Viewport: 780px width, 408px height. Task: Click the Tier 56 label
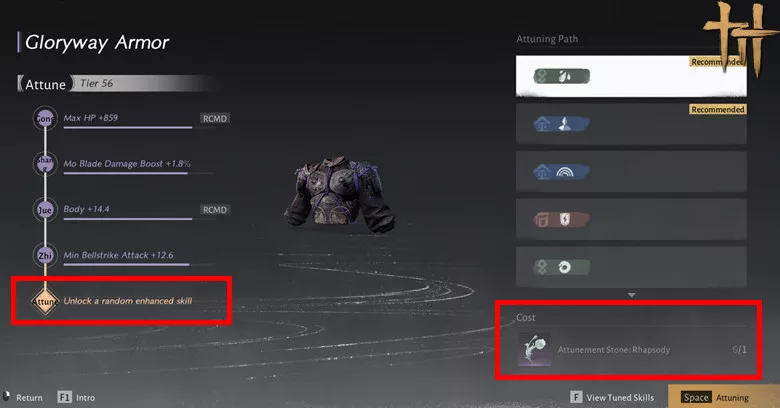[97, 83]
